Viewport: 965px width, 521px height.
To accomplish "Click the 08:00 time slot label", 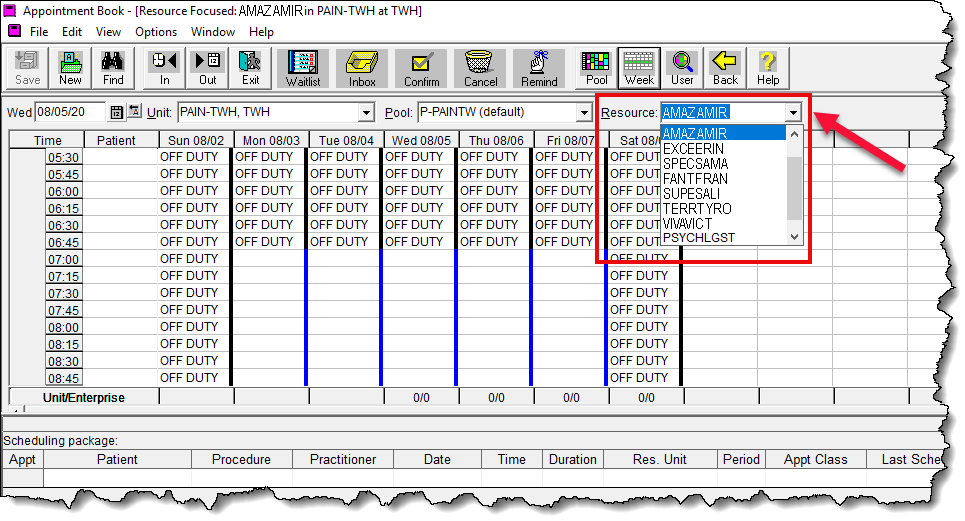I will tap(63, 327).
